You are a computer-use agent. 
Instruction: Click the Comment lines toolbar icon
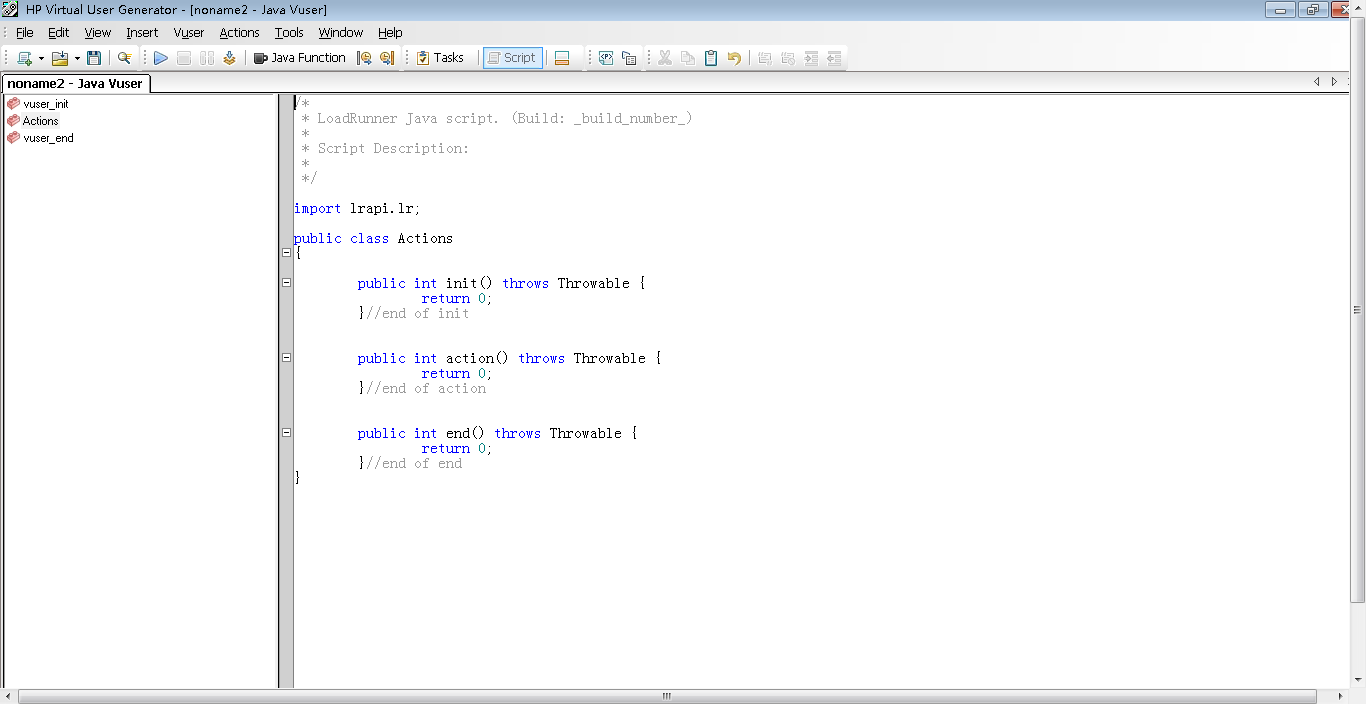[765, 58]
